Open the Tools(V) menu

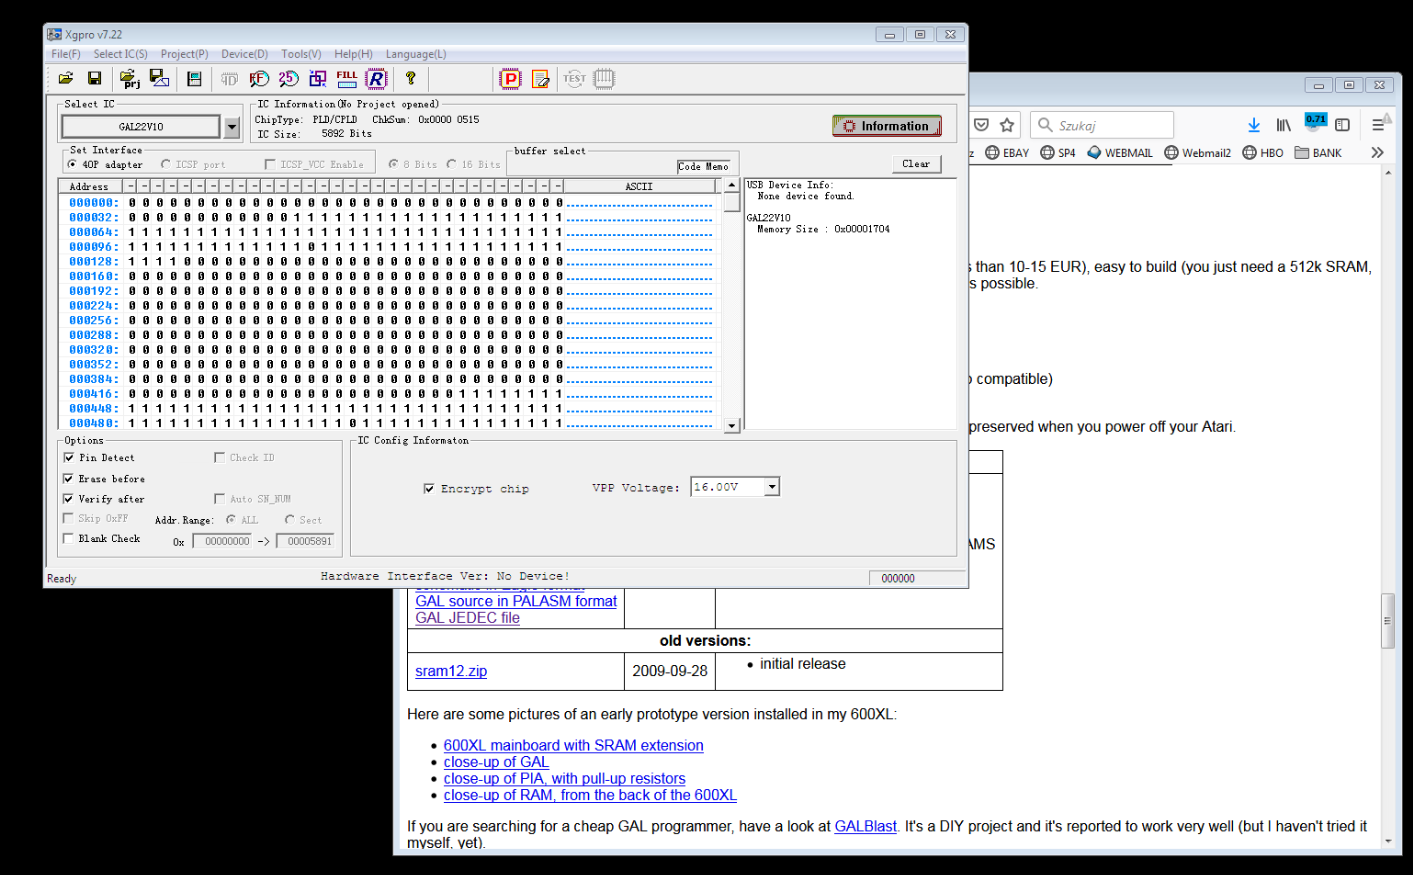pos(301,54)
